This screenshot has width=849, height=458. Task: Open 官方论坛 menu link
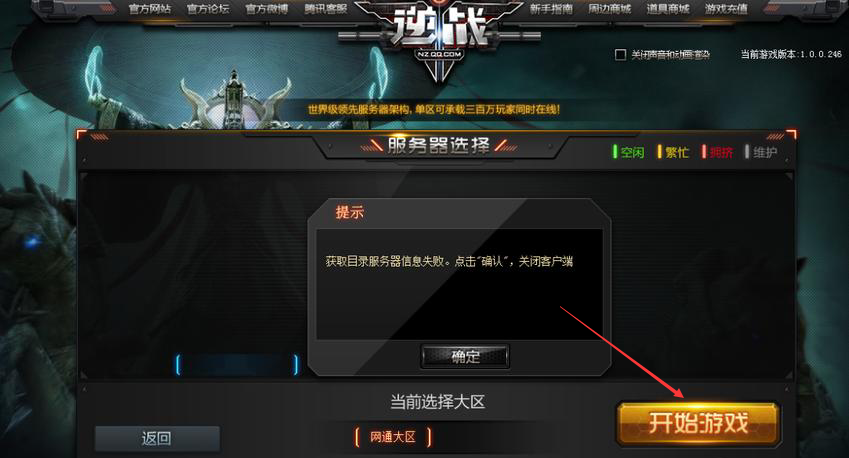coord(208,9)
